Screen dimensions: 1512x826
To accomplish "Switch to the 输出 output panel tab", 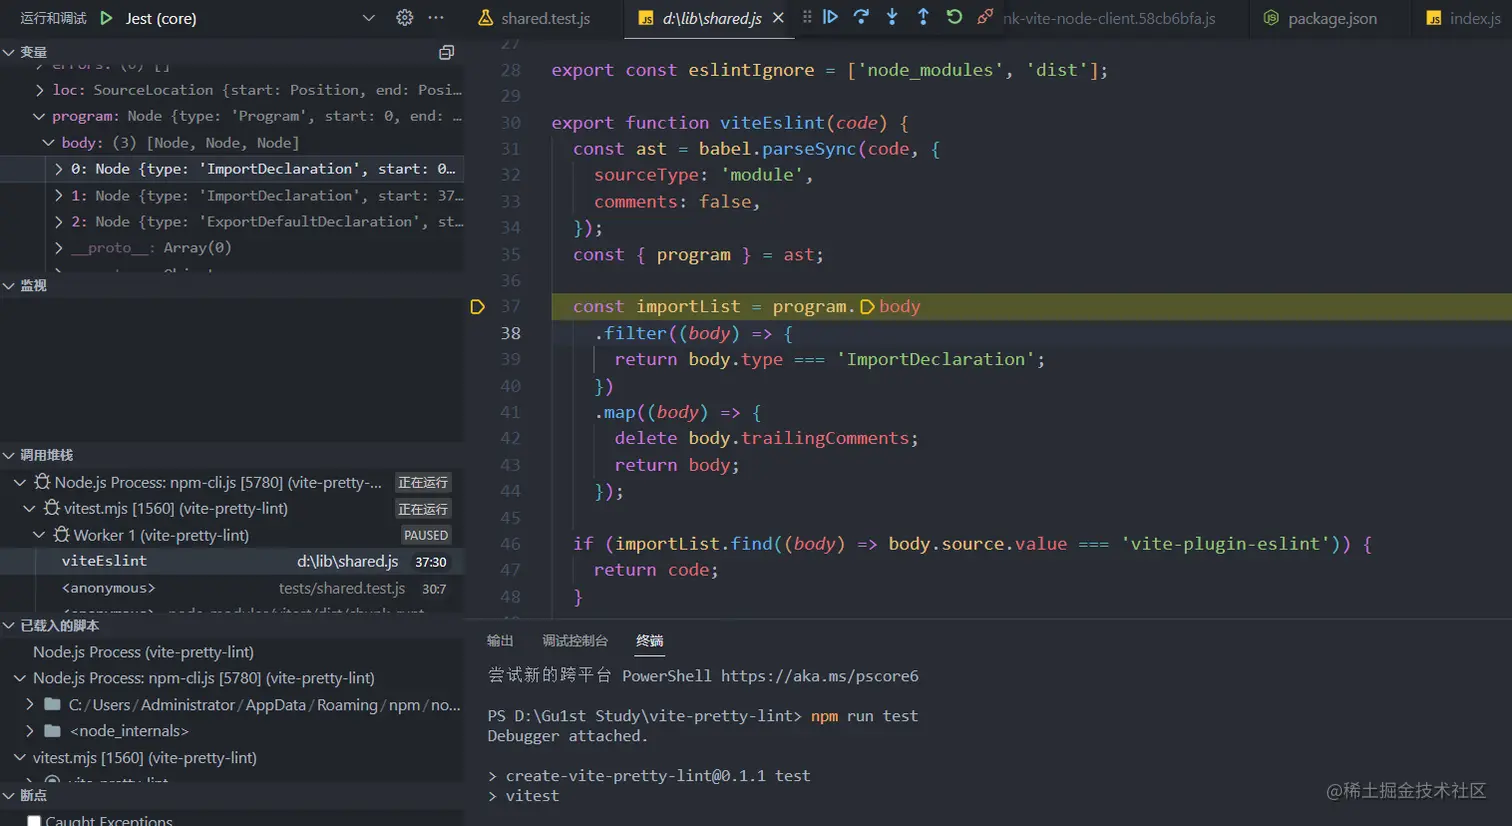I will coord(500,641).
